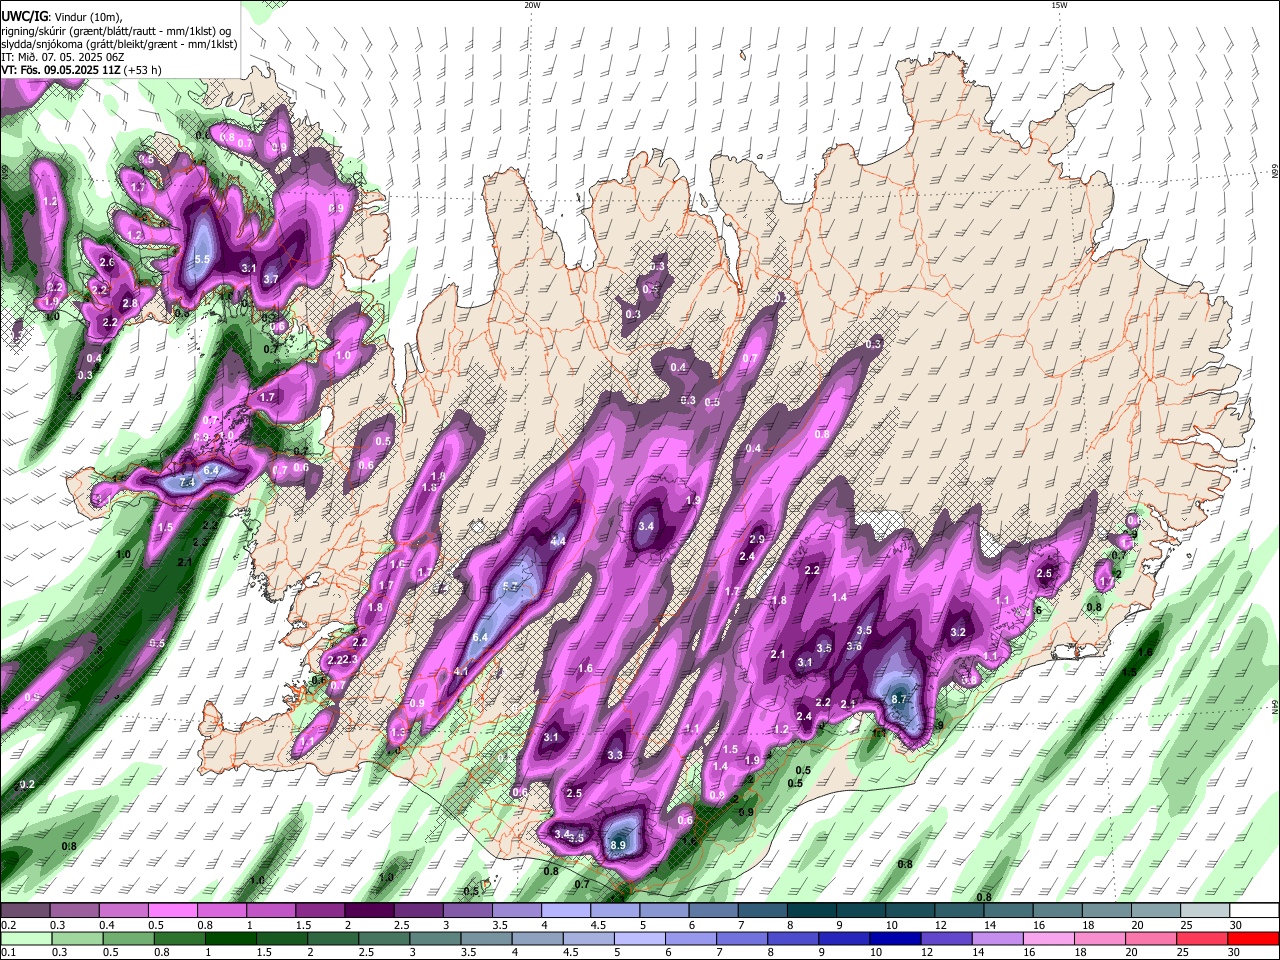Click the 8.9 precipitation value on the map
Screen dimensions: 1280x960
[618, 845]
